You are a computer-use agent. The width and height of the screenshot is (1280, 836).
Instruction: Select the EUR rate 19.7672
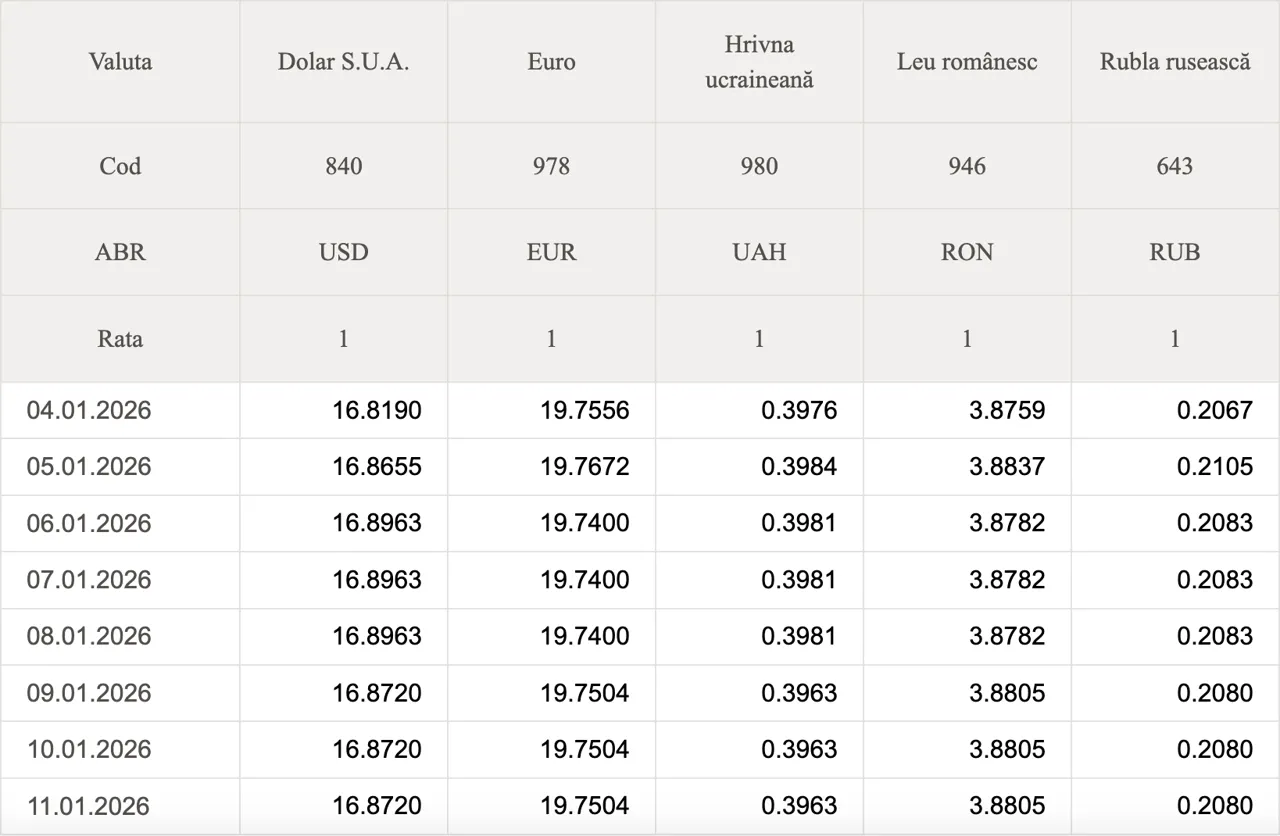coord(585,467)
